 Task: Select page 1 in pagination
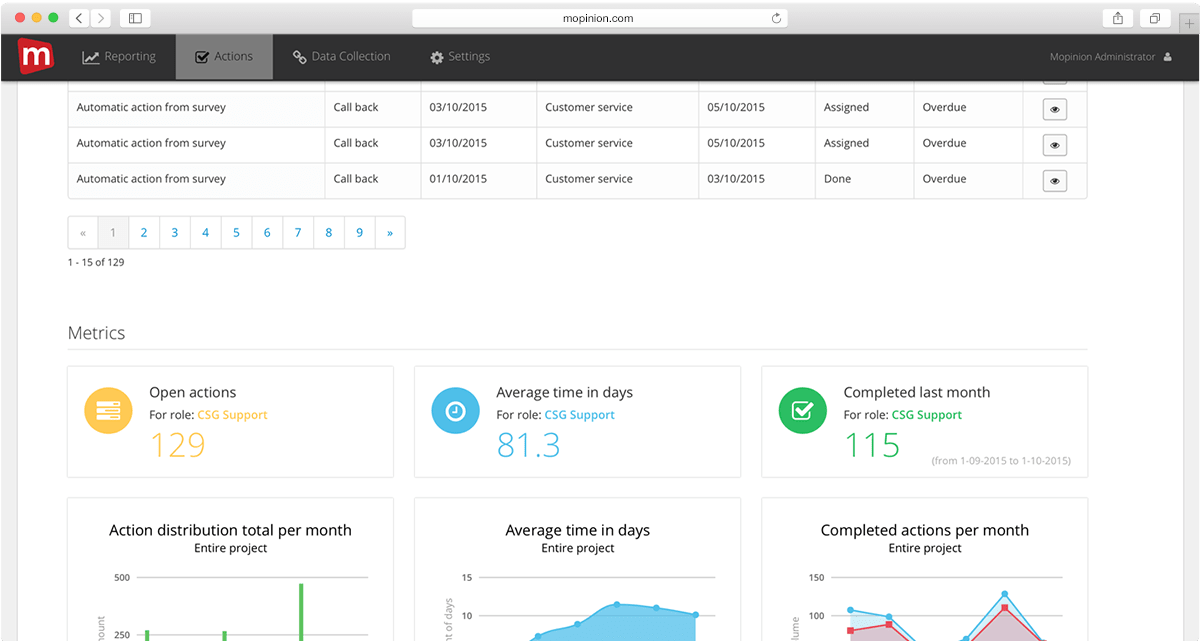pyautogui.click(x=113, y=233)
